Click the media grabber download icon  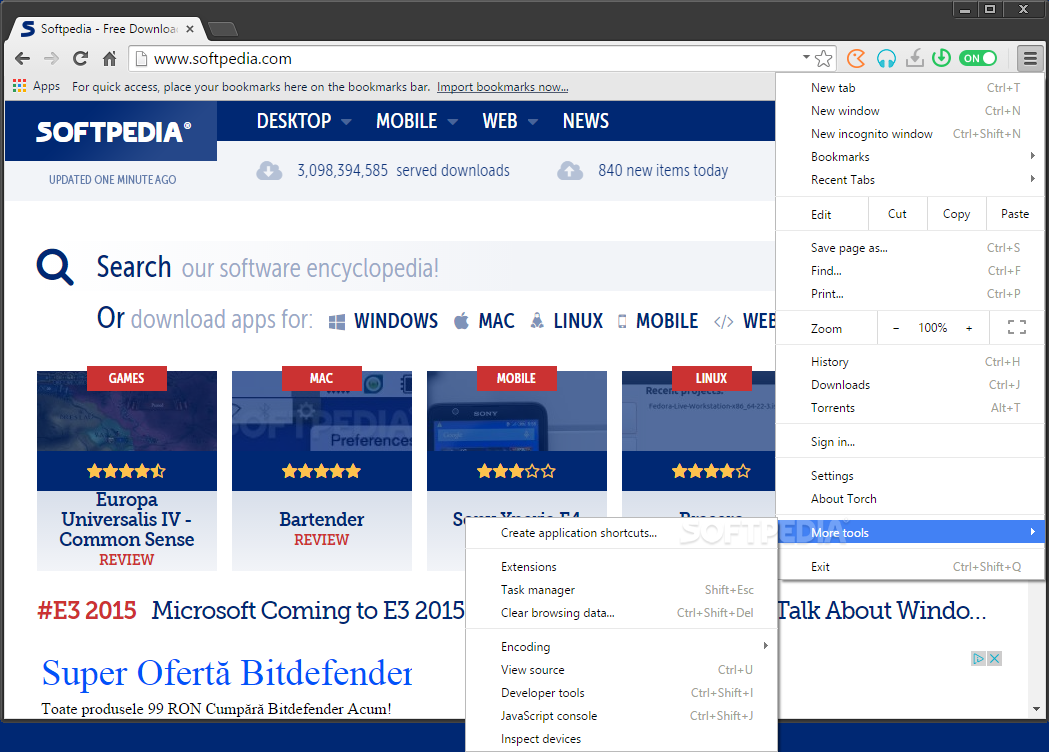(x=915, y=59)
